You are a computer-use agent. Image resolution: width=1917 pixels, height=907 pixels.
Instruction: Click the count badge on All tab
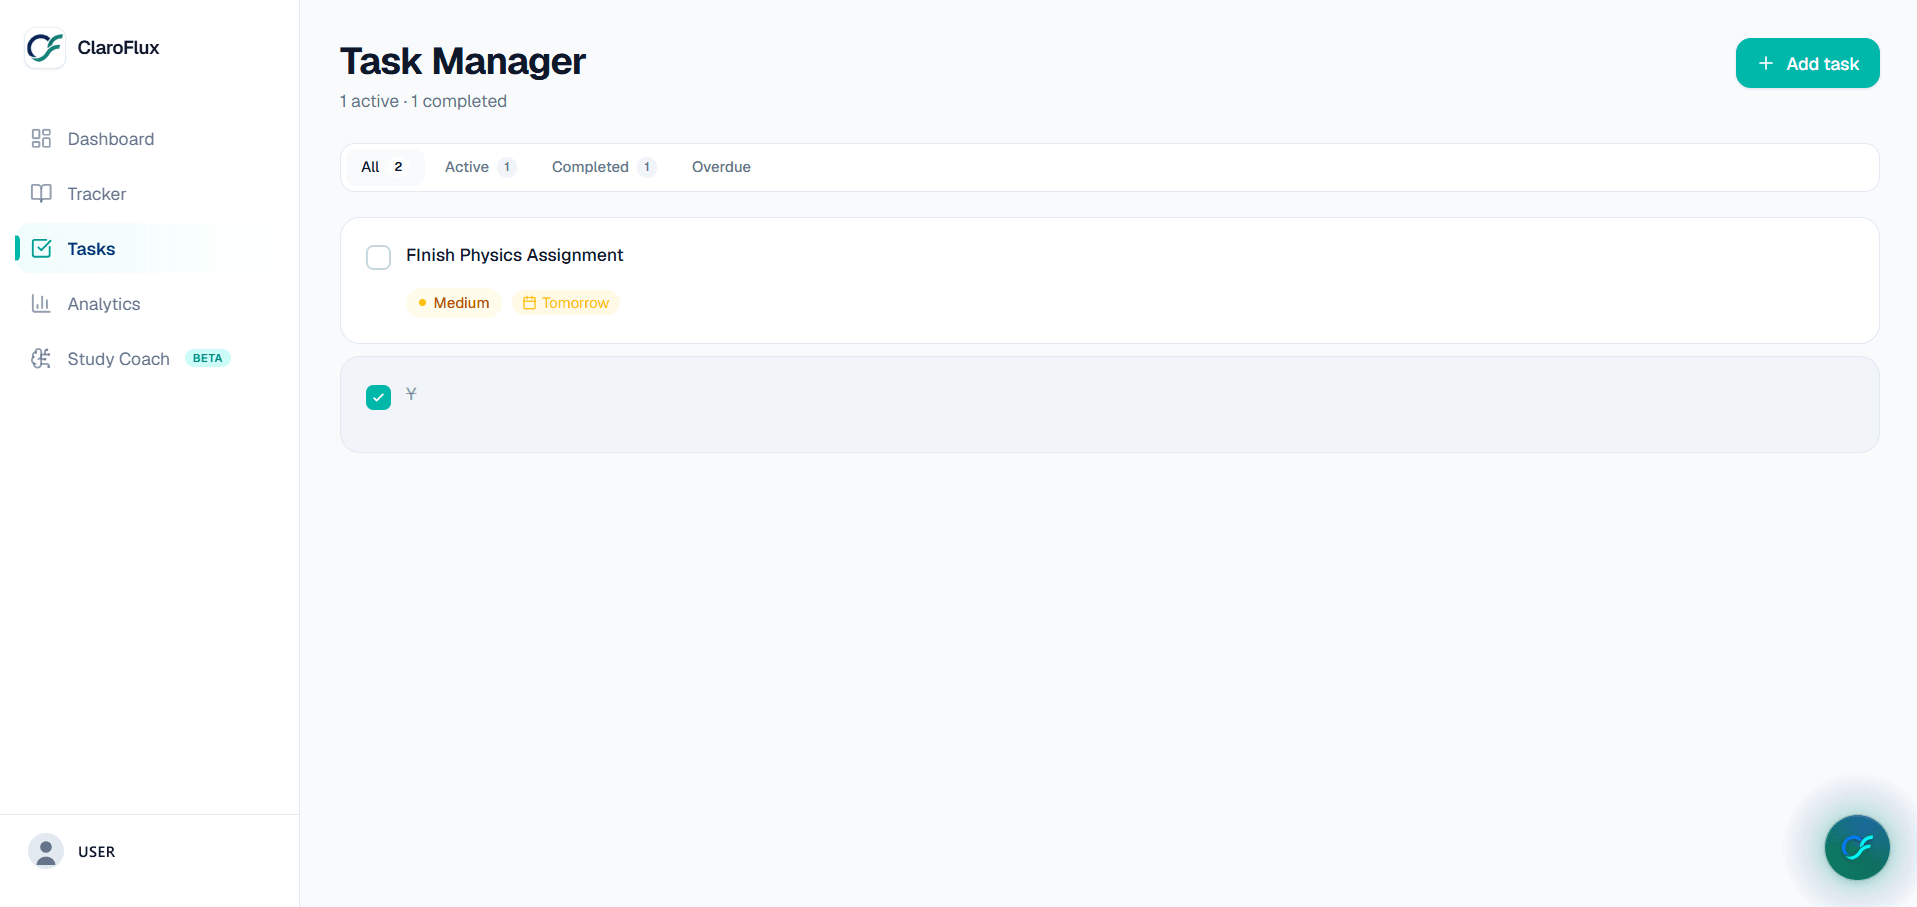[398, 167]
